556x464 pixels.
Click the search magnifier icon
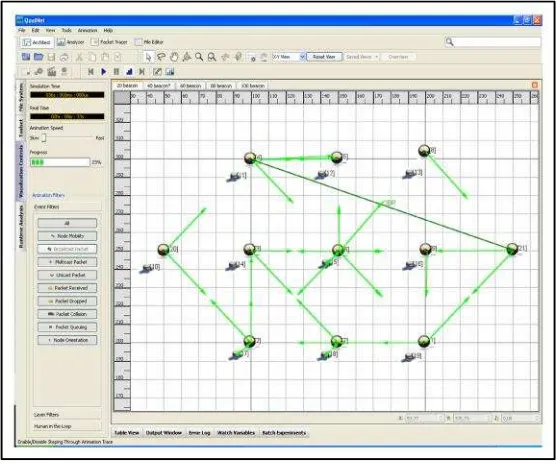pos(450,42)
